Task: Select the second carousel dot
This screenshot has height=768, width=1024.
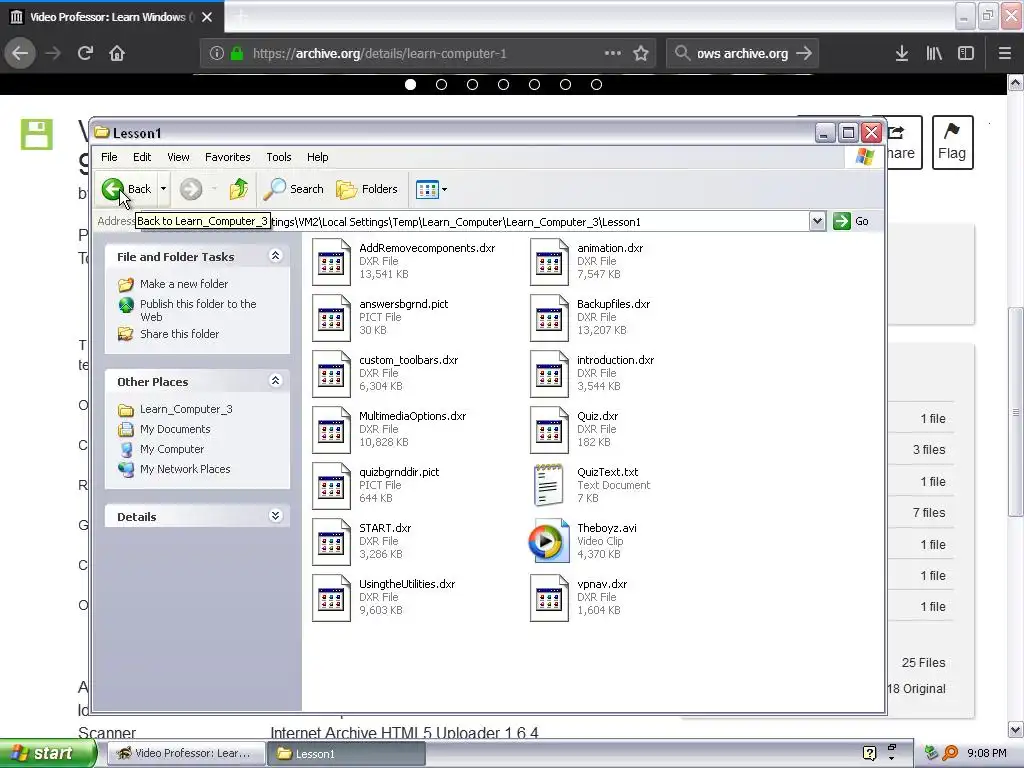Action: pyautogui.click(x=441, y=84)
